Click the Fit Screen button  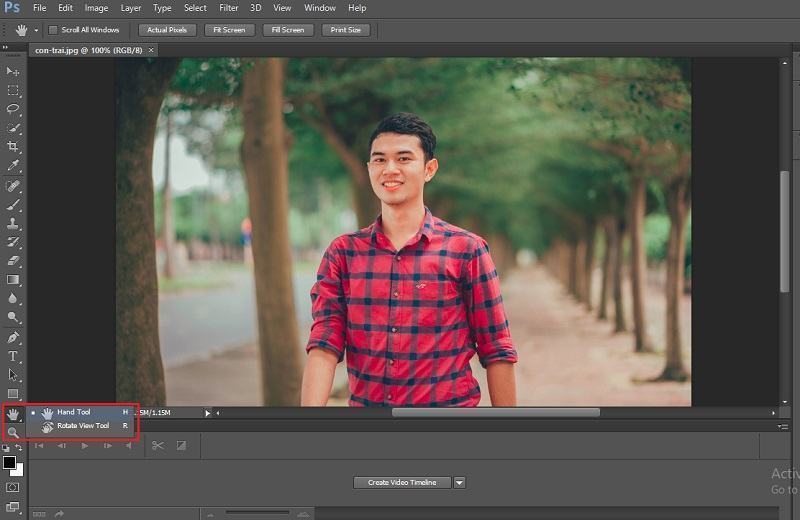(229, 30)
